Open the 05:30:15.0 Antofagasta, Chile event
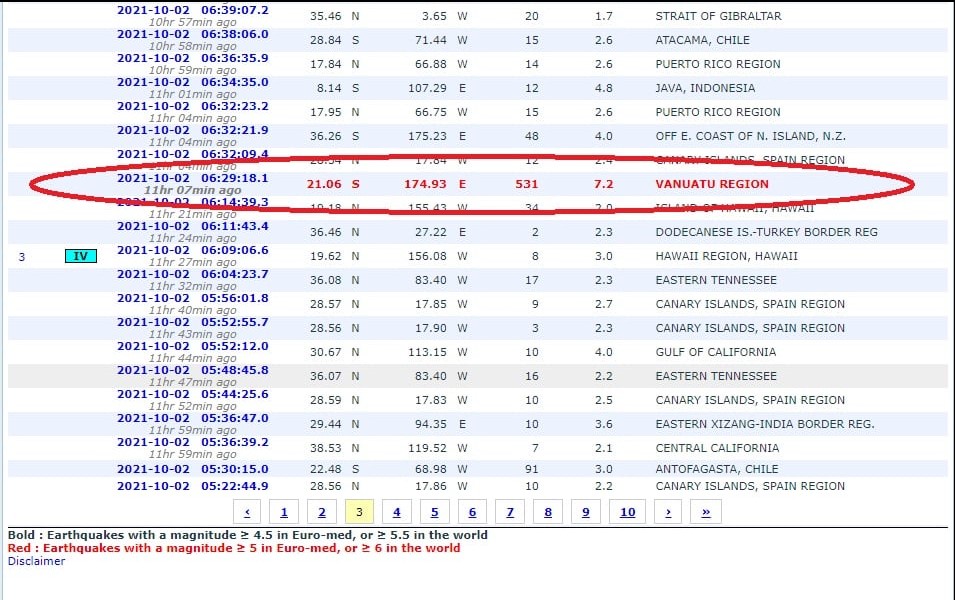 192,468
